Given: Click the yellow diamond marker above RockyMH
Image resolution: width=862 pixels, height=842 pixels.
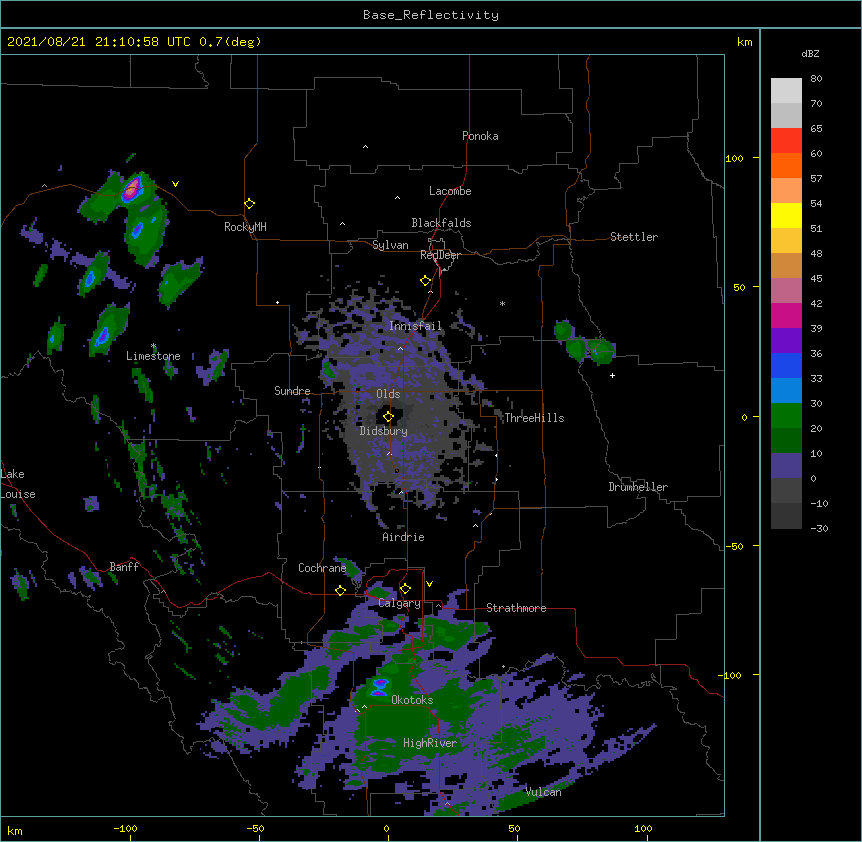Looking at the screenshot, I should point(249,204).
